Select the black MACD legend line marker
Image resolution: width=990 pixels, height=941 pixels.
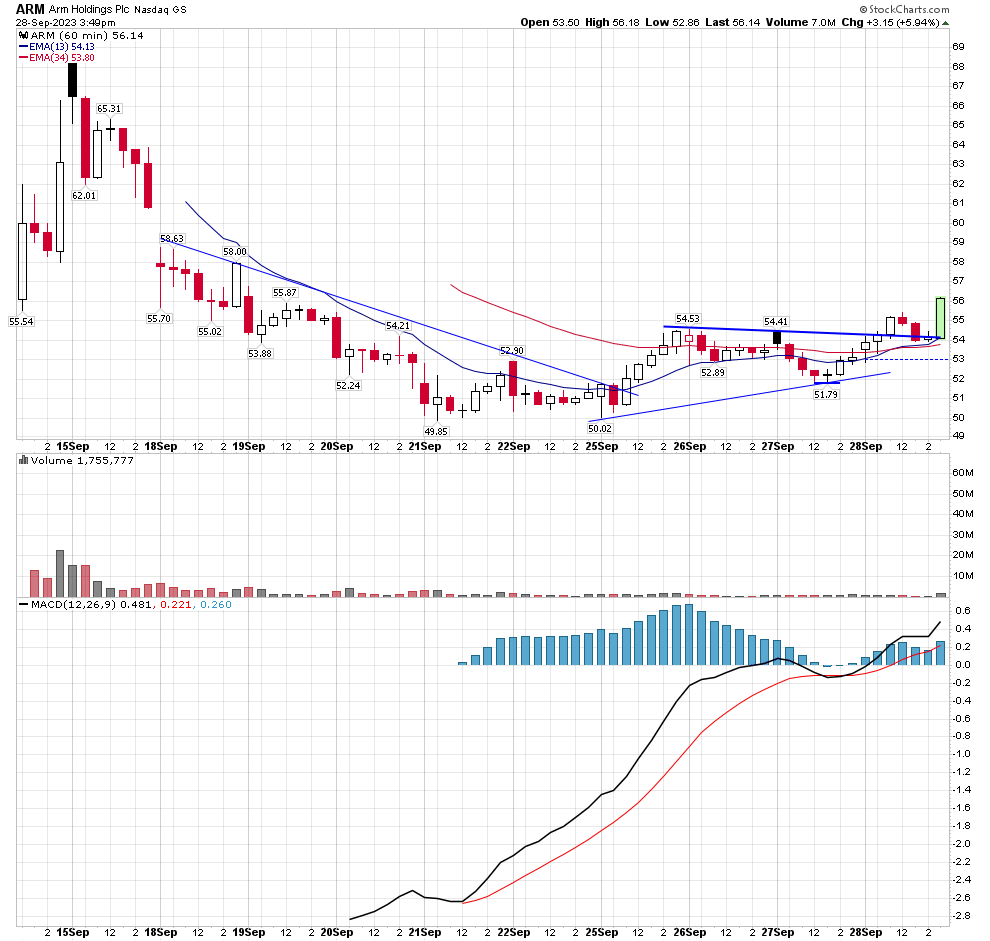click(24, 604)
